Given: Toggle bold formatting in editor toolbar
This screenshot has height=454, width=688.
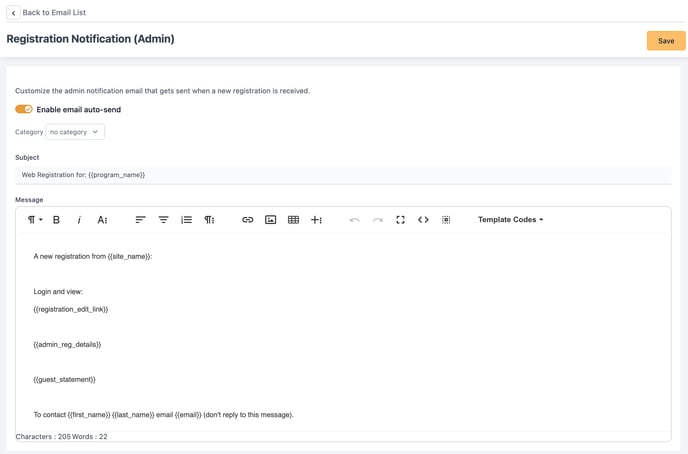Looking at the screenshot, I should [56, 220].
